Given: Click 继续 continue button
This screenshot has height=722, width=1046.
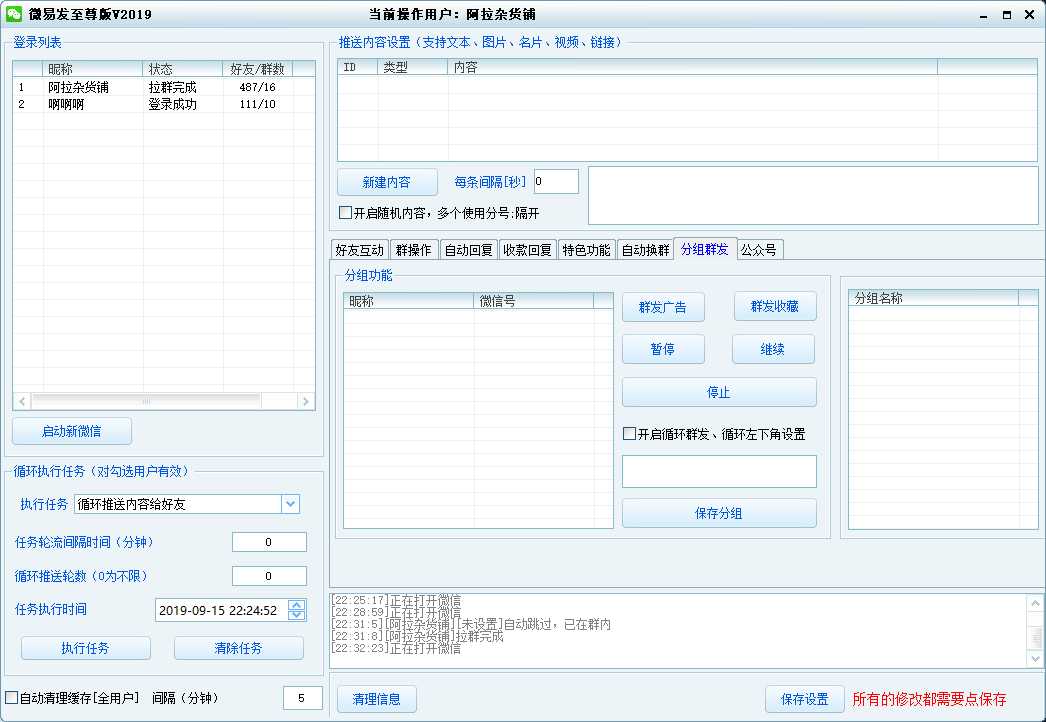Looking at the screenshot, I should click(772, 349).
